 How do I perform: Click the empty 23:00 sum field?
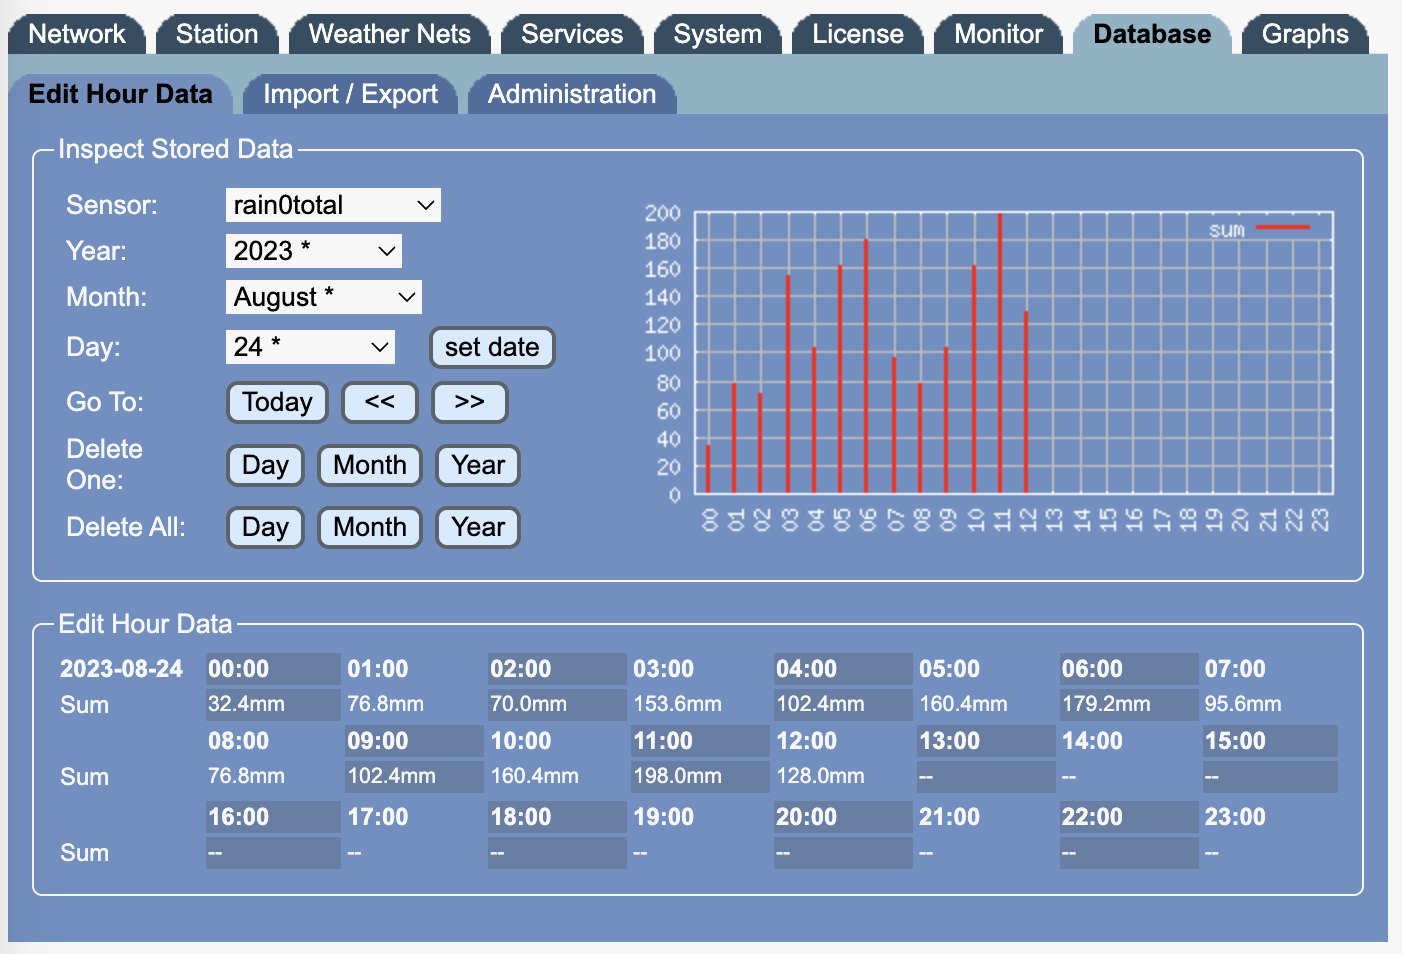1271,853
